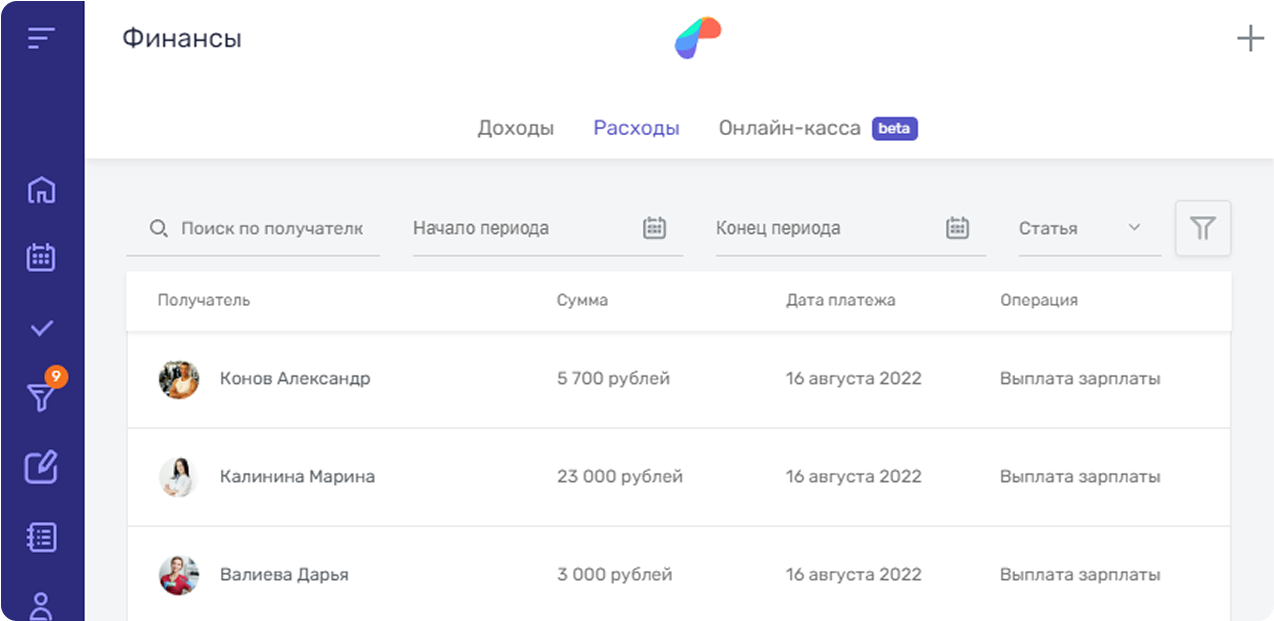
Task: Open the Начало периода calendar picker
Action: click(x=654, y=228)
